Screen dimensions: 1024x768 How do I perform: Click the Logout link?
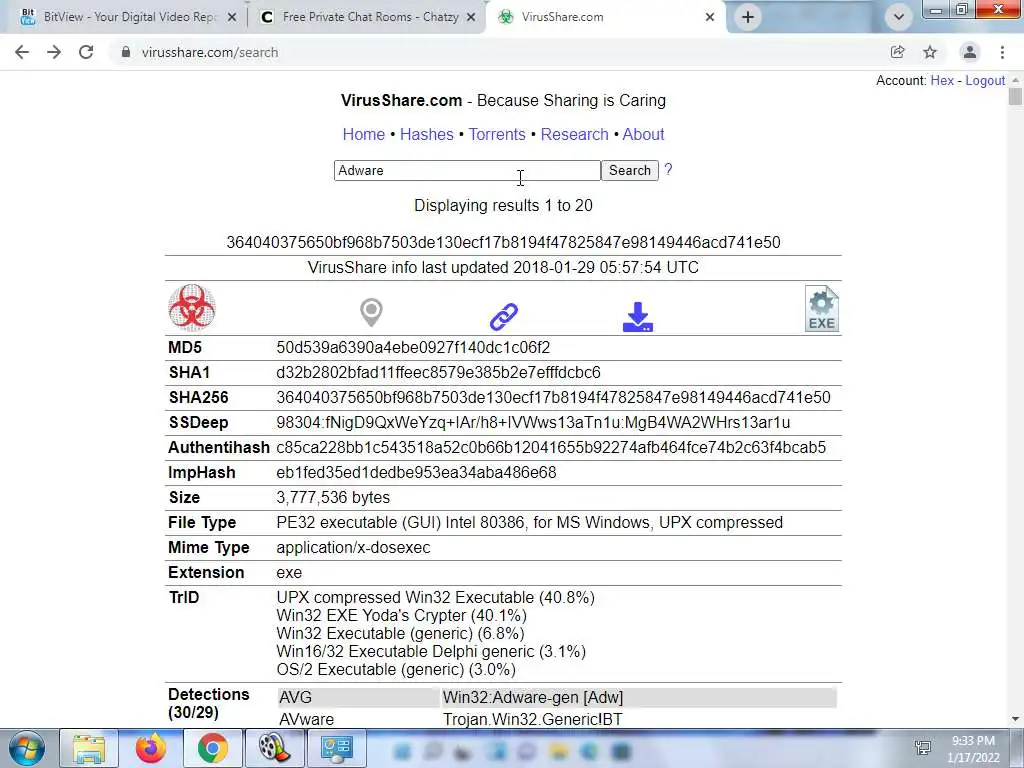[x=985, y=80]
